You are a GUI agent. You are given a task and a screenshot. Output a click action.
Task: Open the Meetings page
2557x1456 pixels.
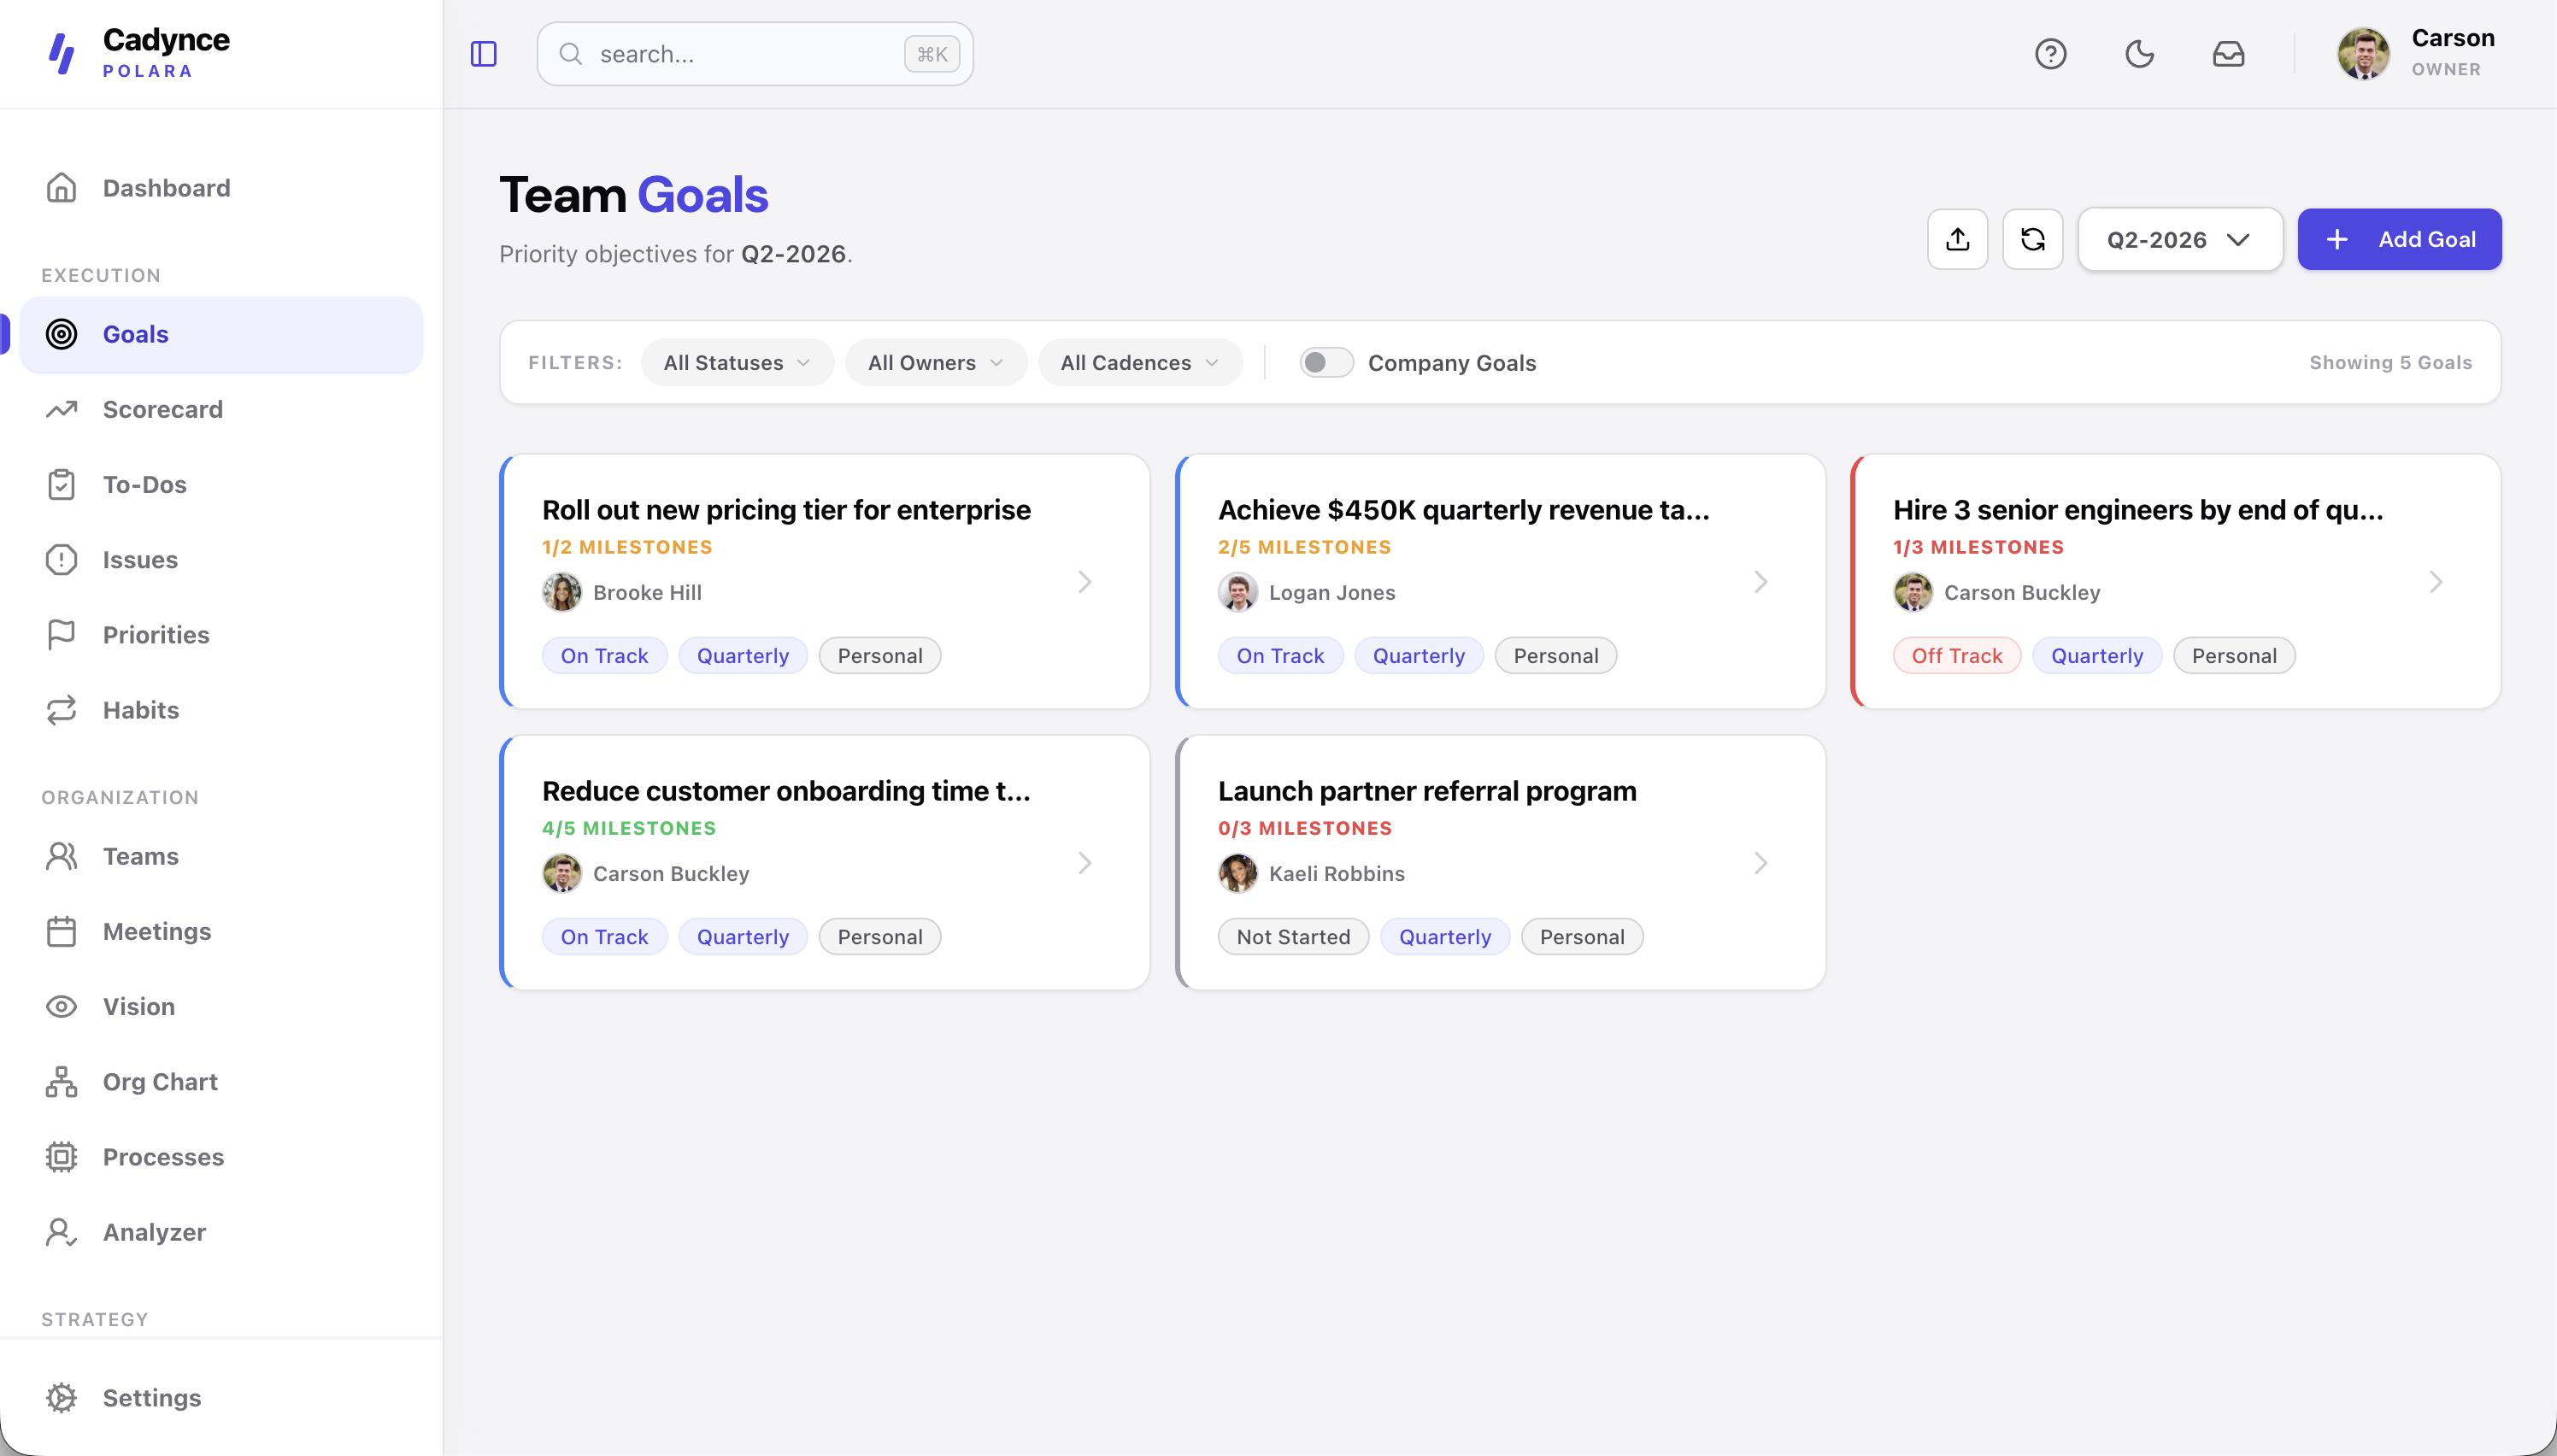221,931
